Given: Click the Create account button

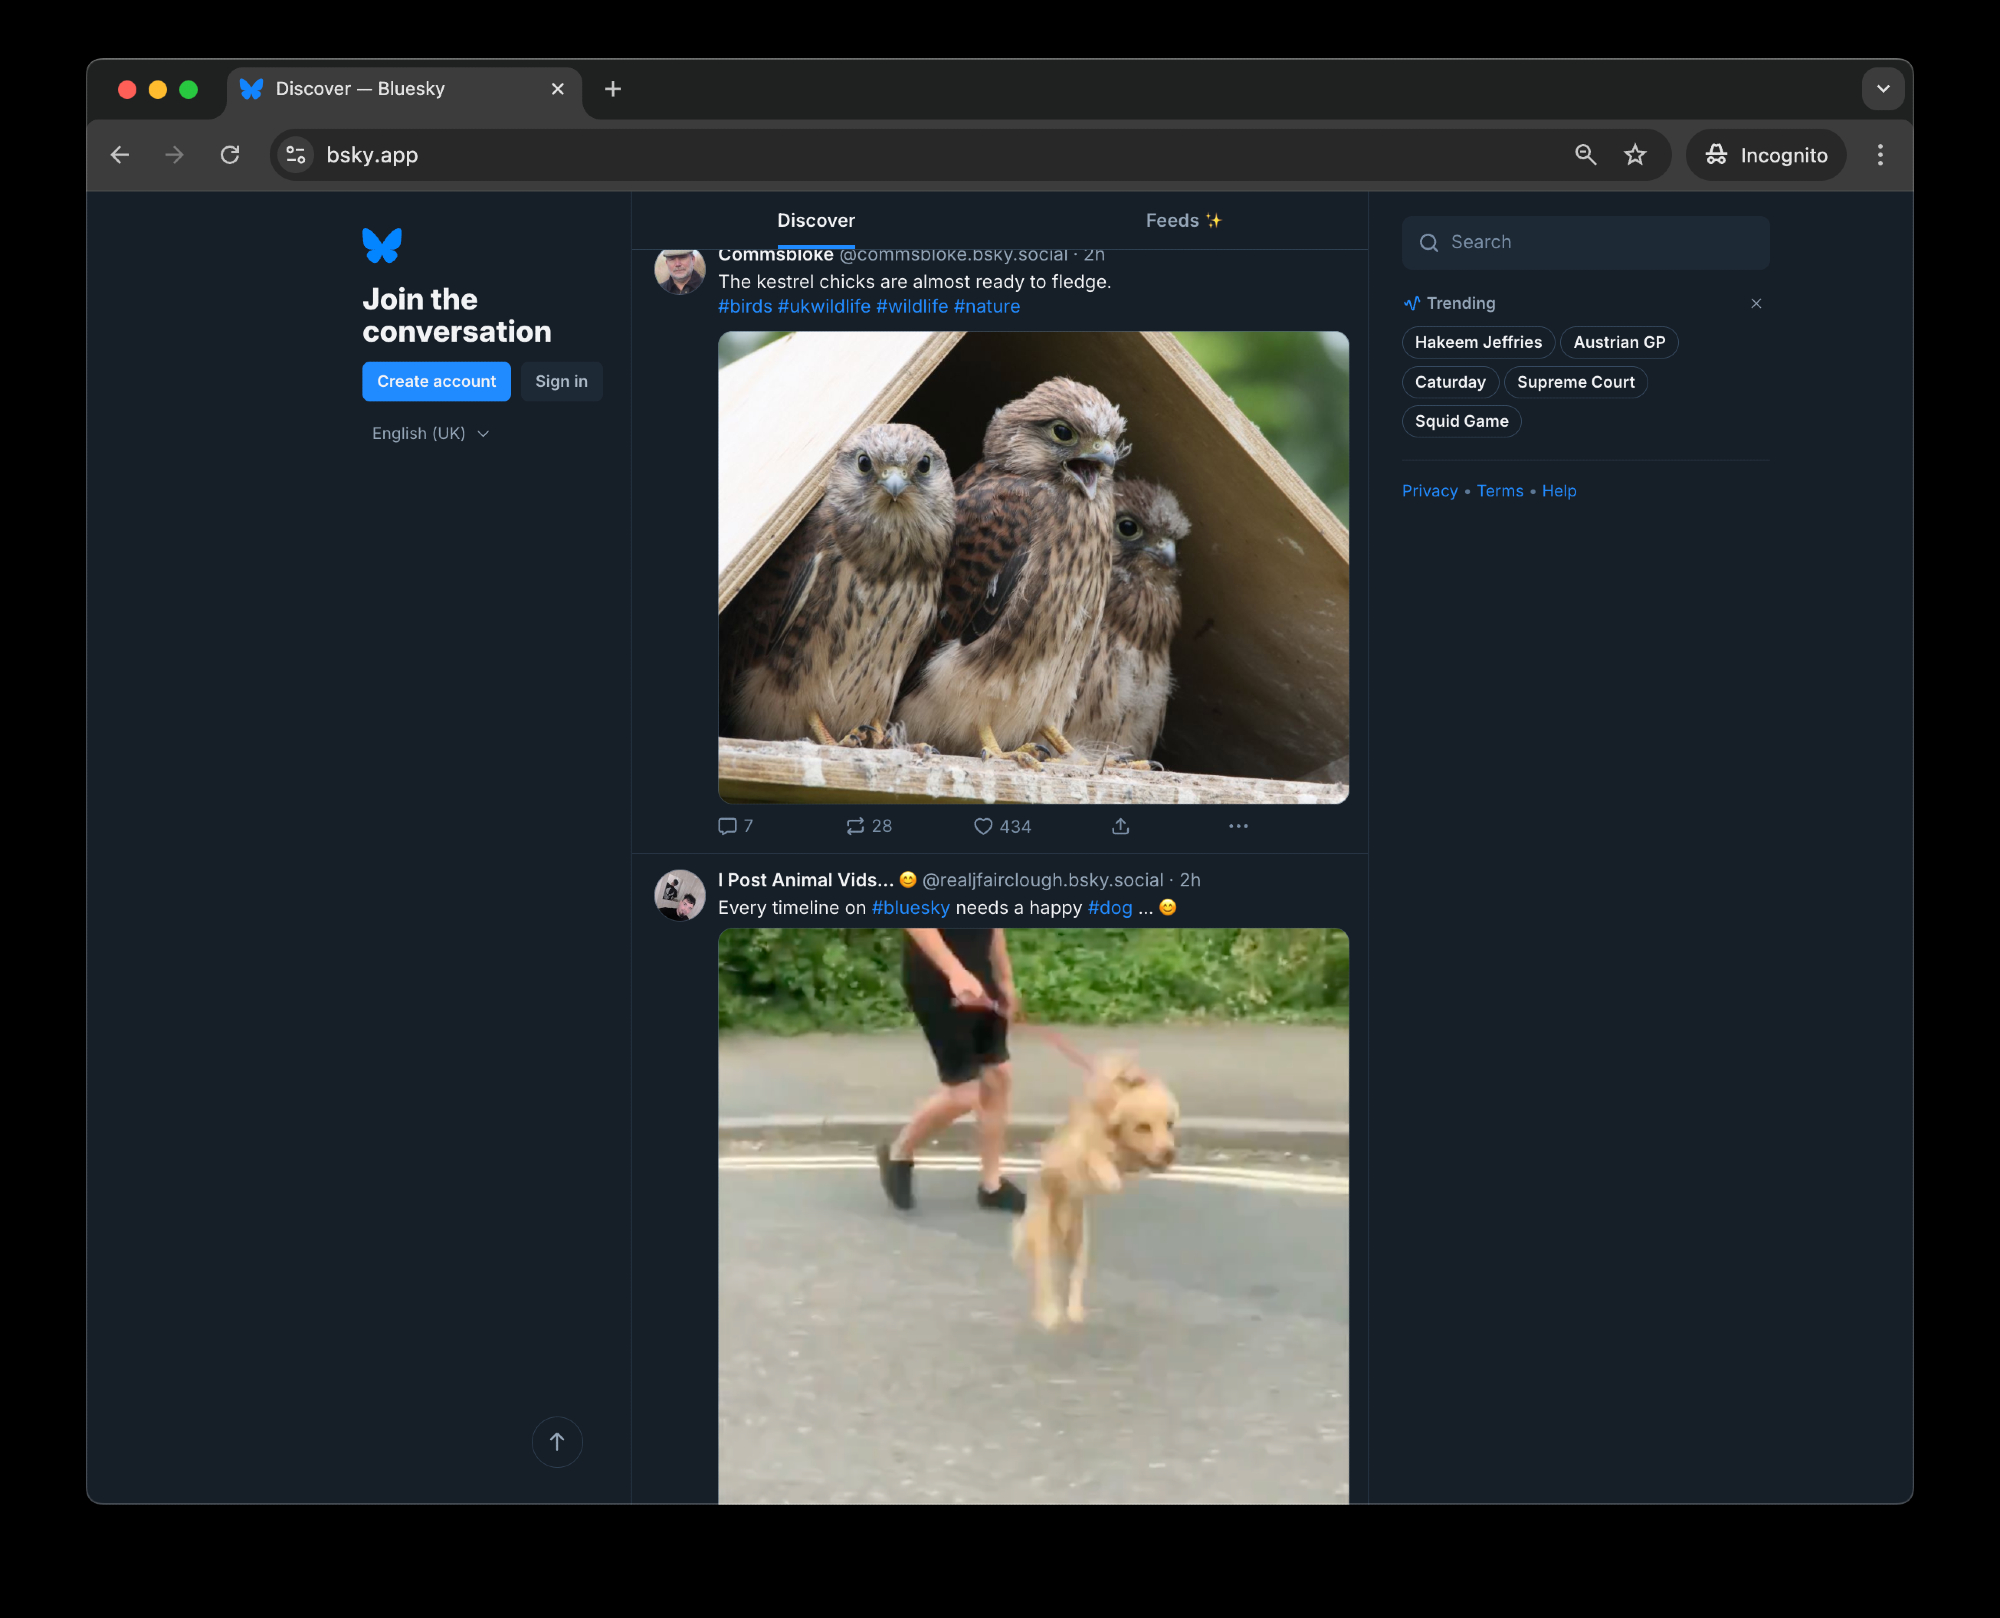Looking at the screenshot, I should (436, 381).
